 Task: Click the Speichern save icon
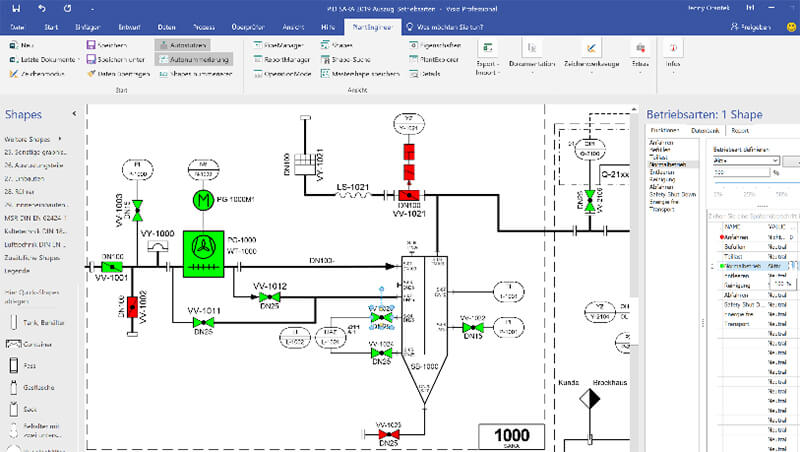click(x=91, y=45)
